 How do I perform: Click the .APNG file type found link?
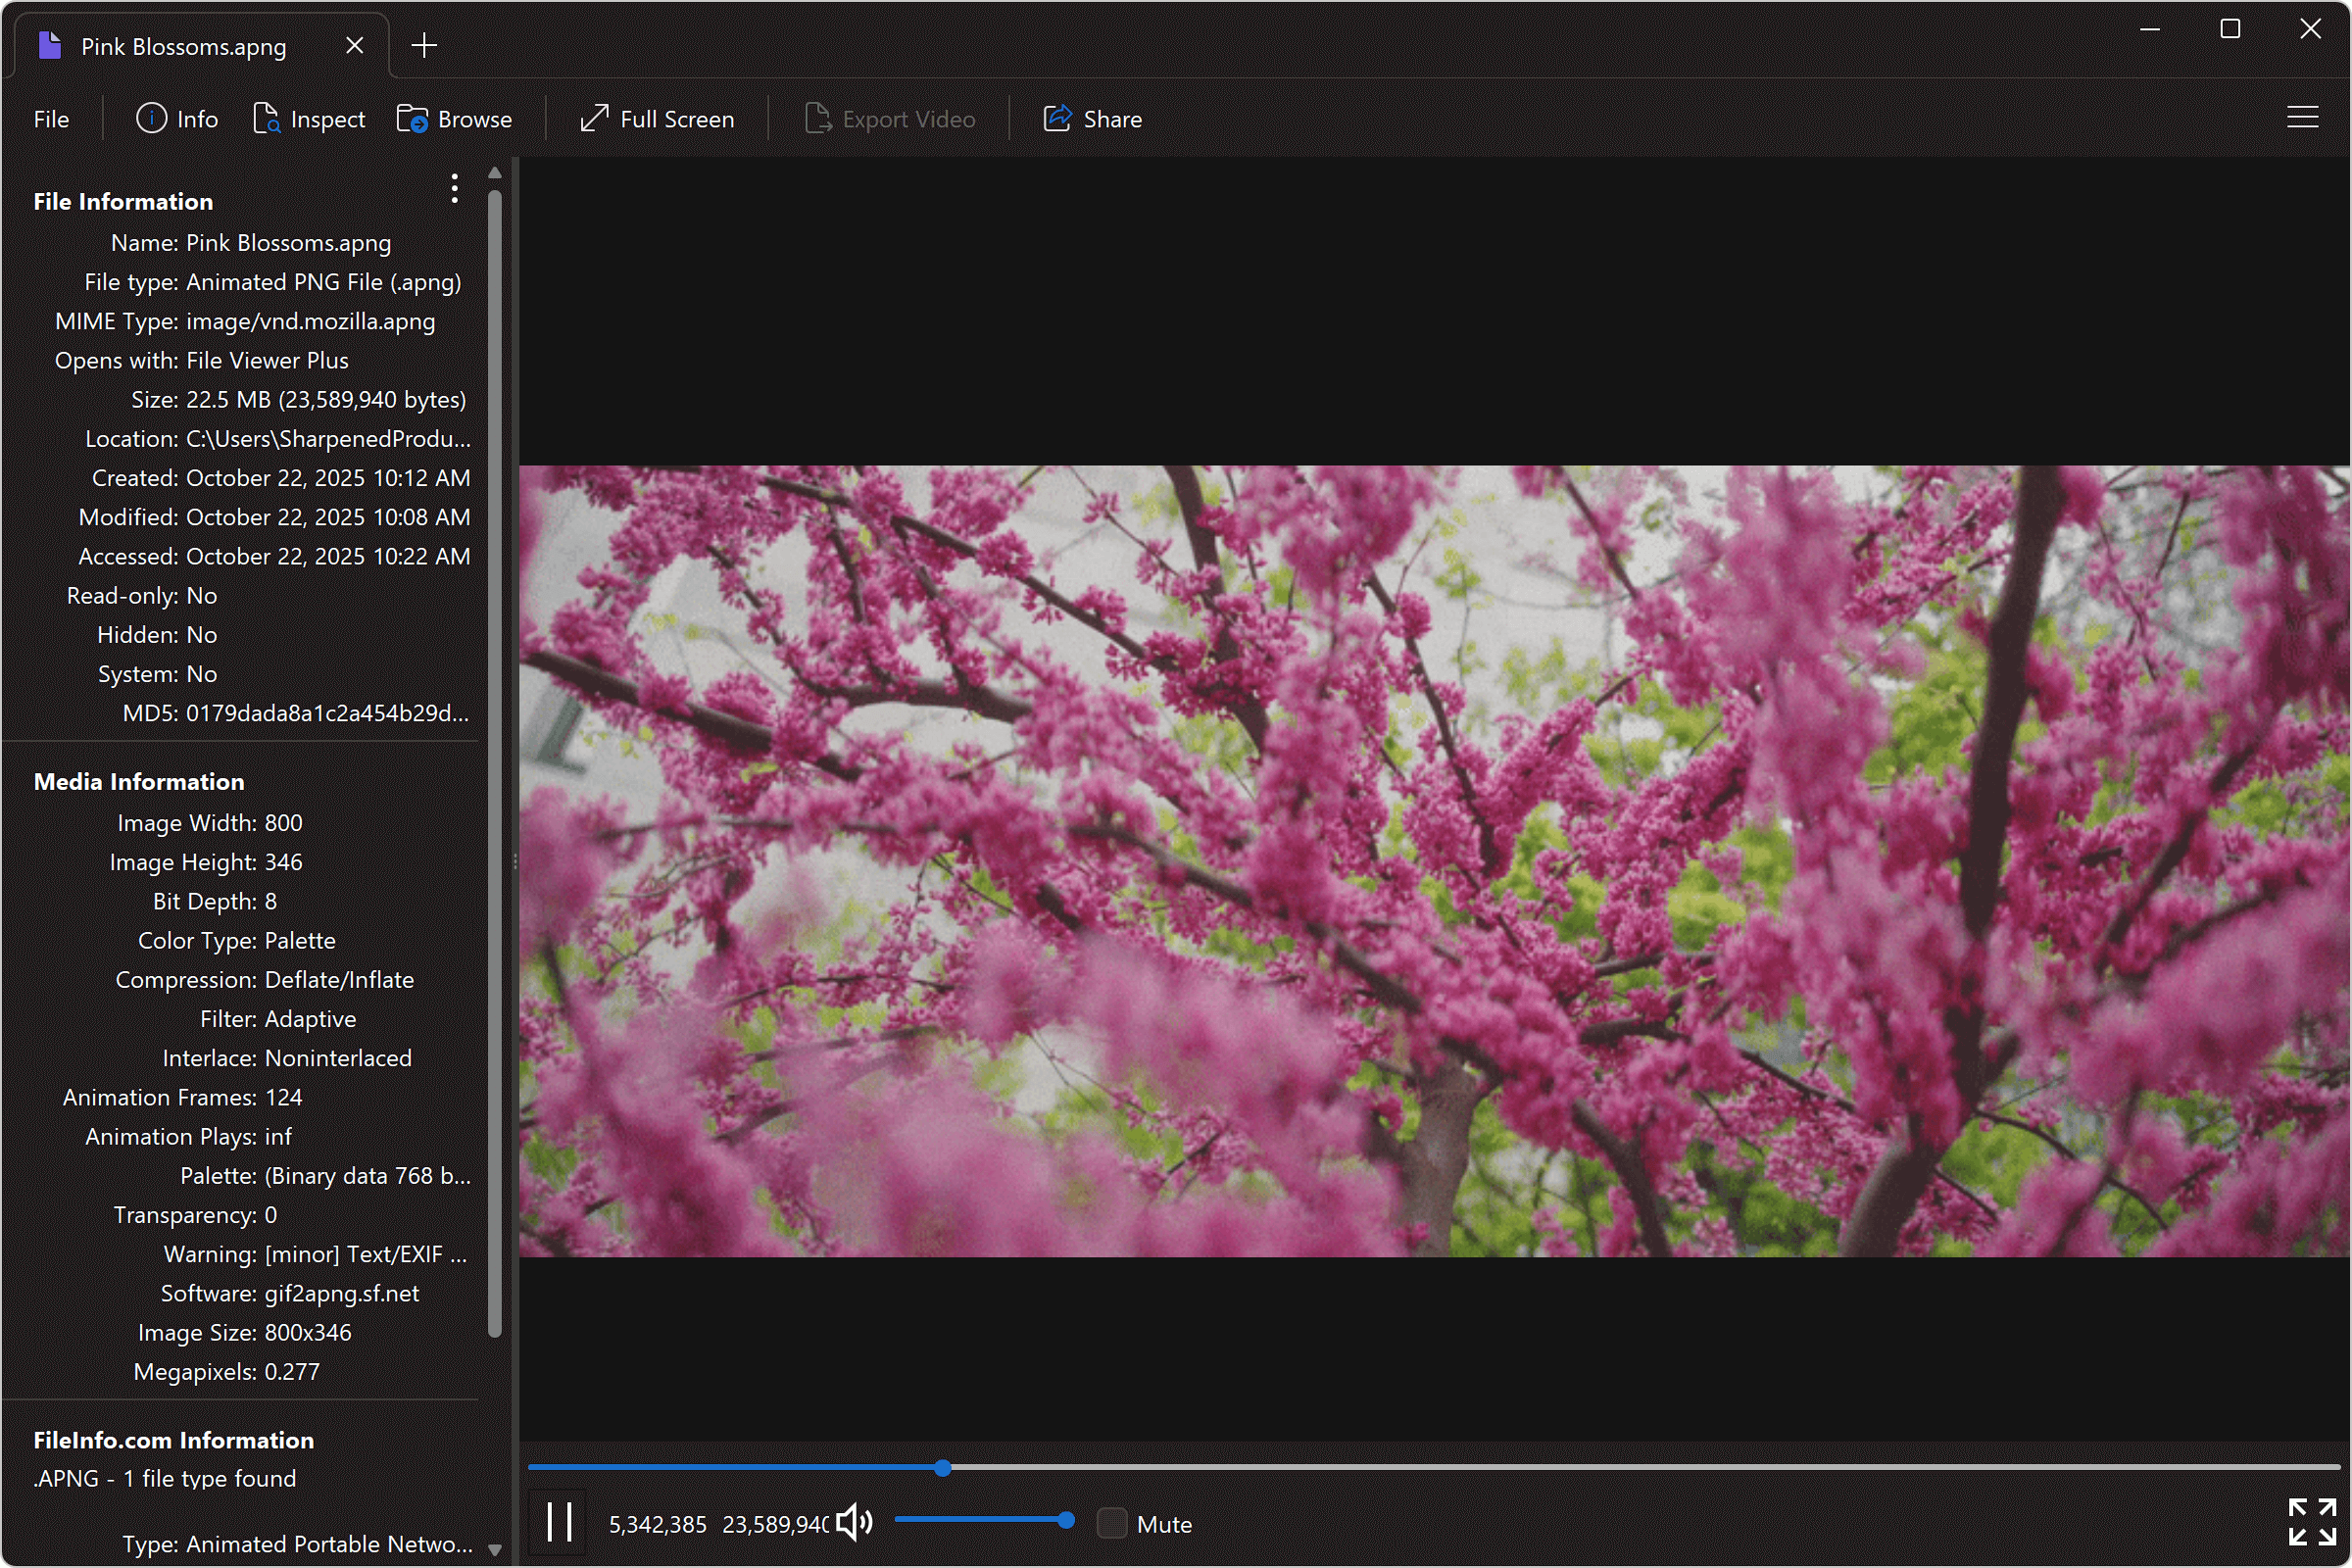pos(164,1478)
